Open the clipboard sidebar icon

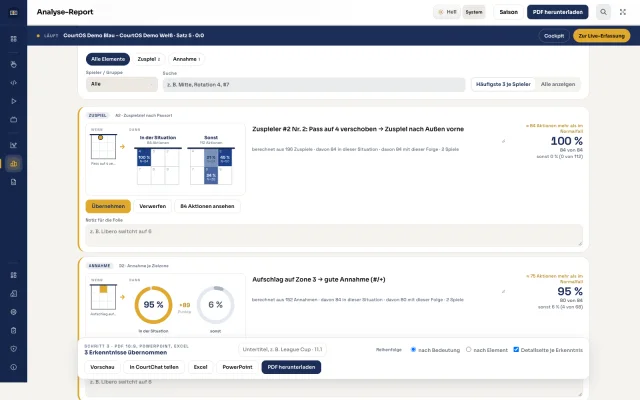[x=13, y=330]
